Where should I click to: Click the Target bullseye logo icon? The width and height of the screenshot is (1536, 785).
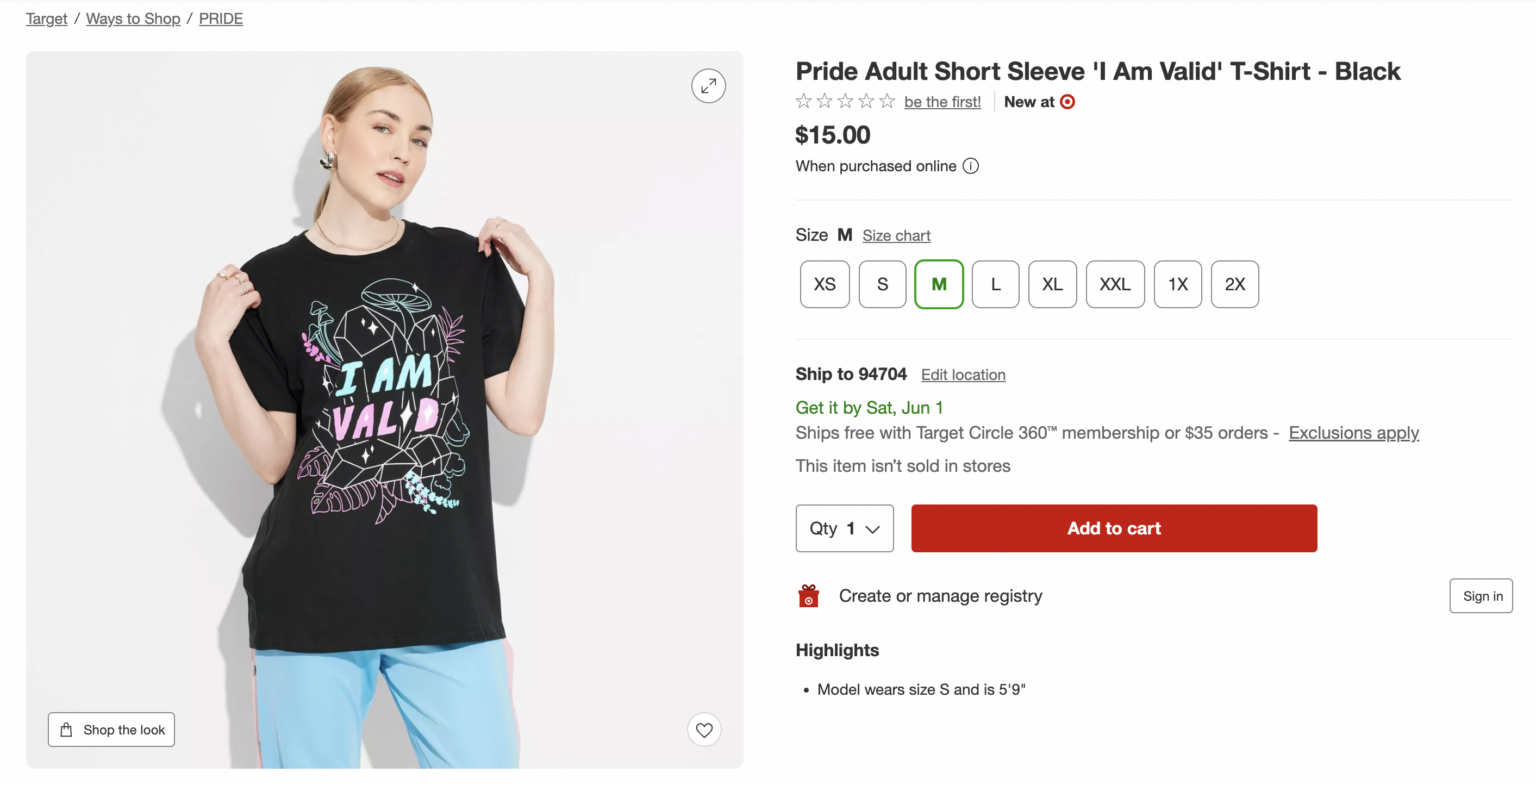coord(1067,102)
